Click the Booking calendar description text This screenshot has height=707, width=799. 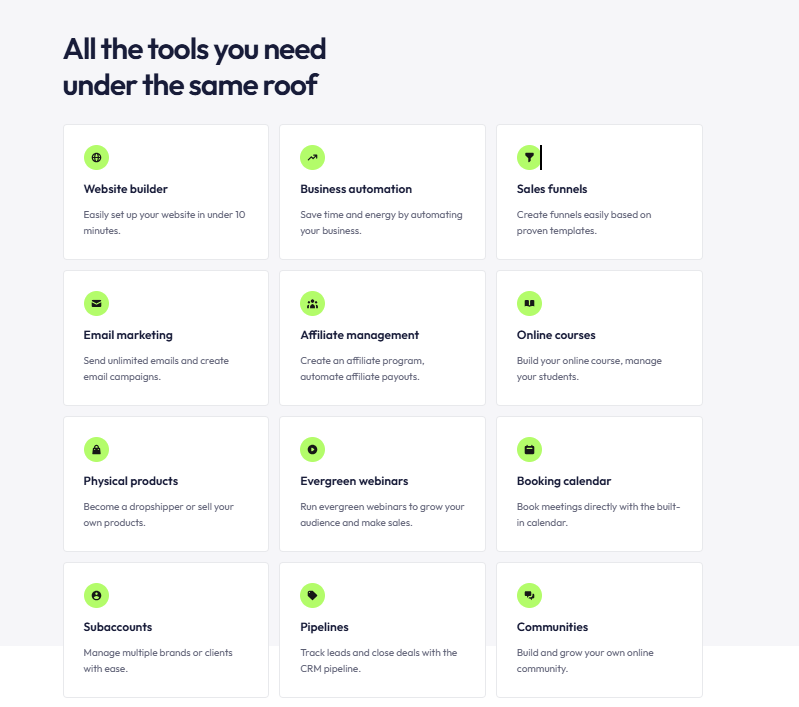(598, 514)
